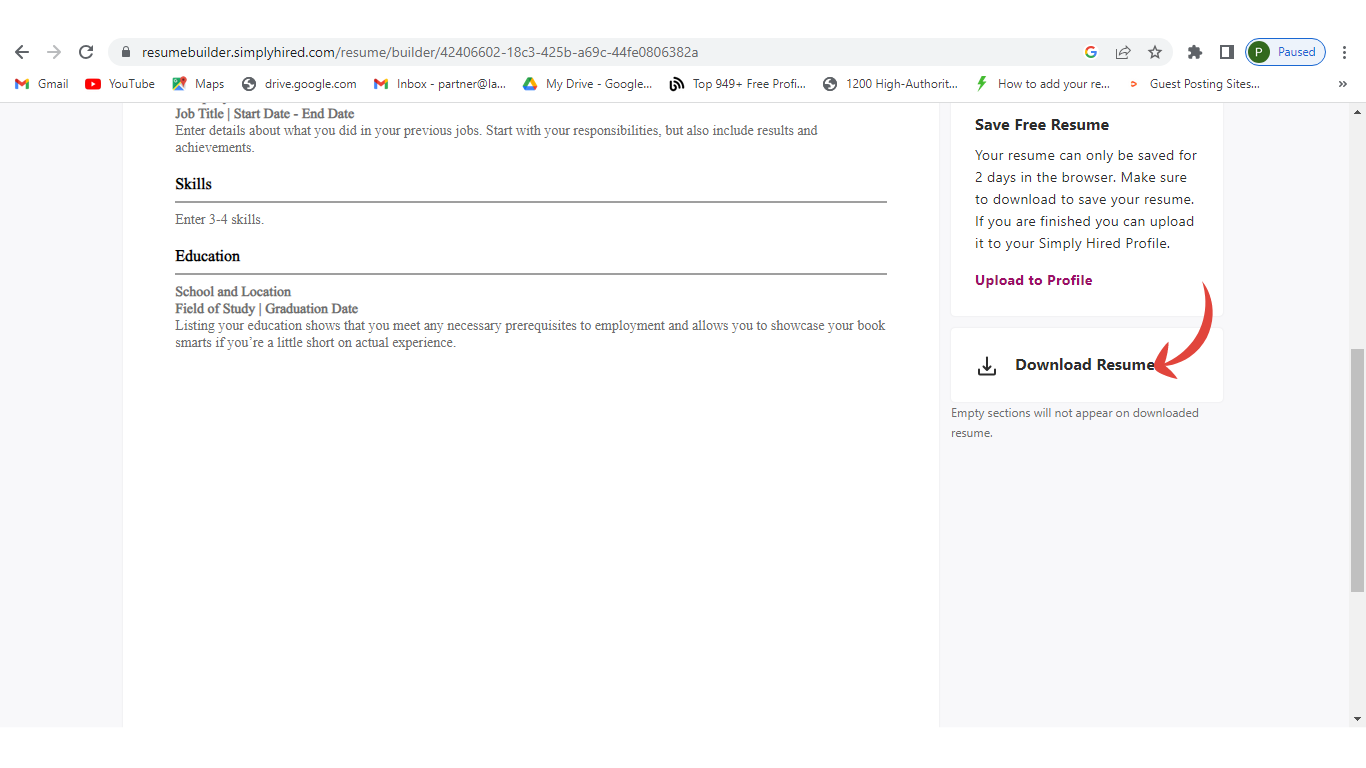Bookmark page with star icon
1366x768 pixels.
click(1155, 52)
